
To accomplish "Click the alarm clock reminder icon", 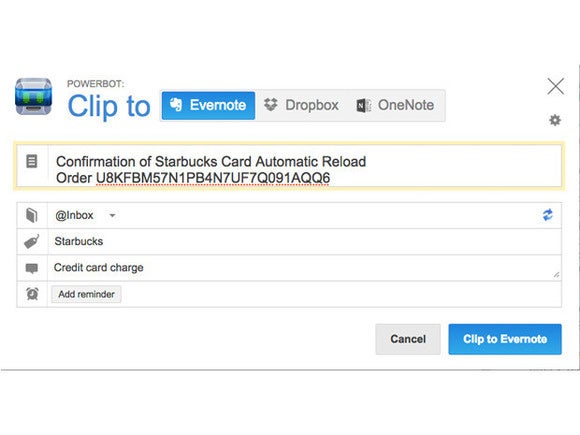I will pos(32,294).
